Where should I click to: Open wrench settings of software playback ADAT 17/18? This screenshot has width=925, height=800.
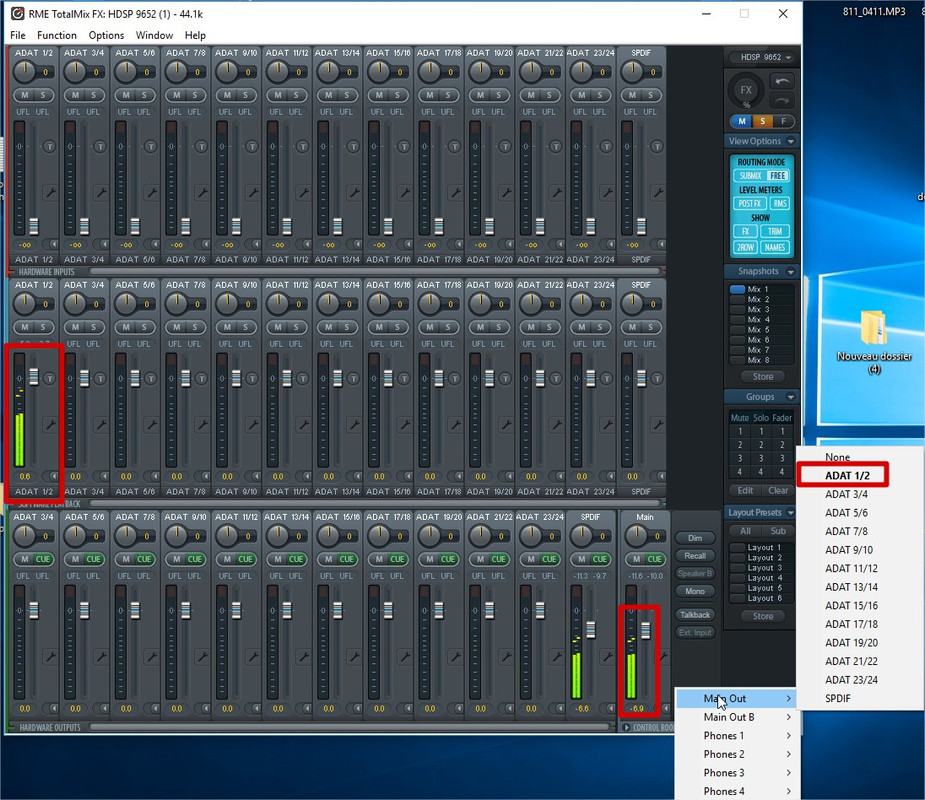click(x=455, y=425)
